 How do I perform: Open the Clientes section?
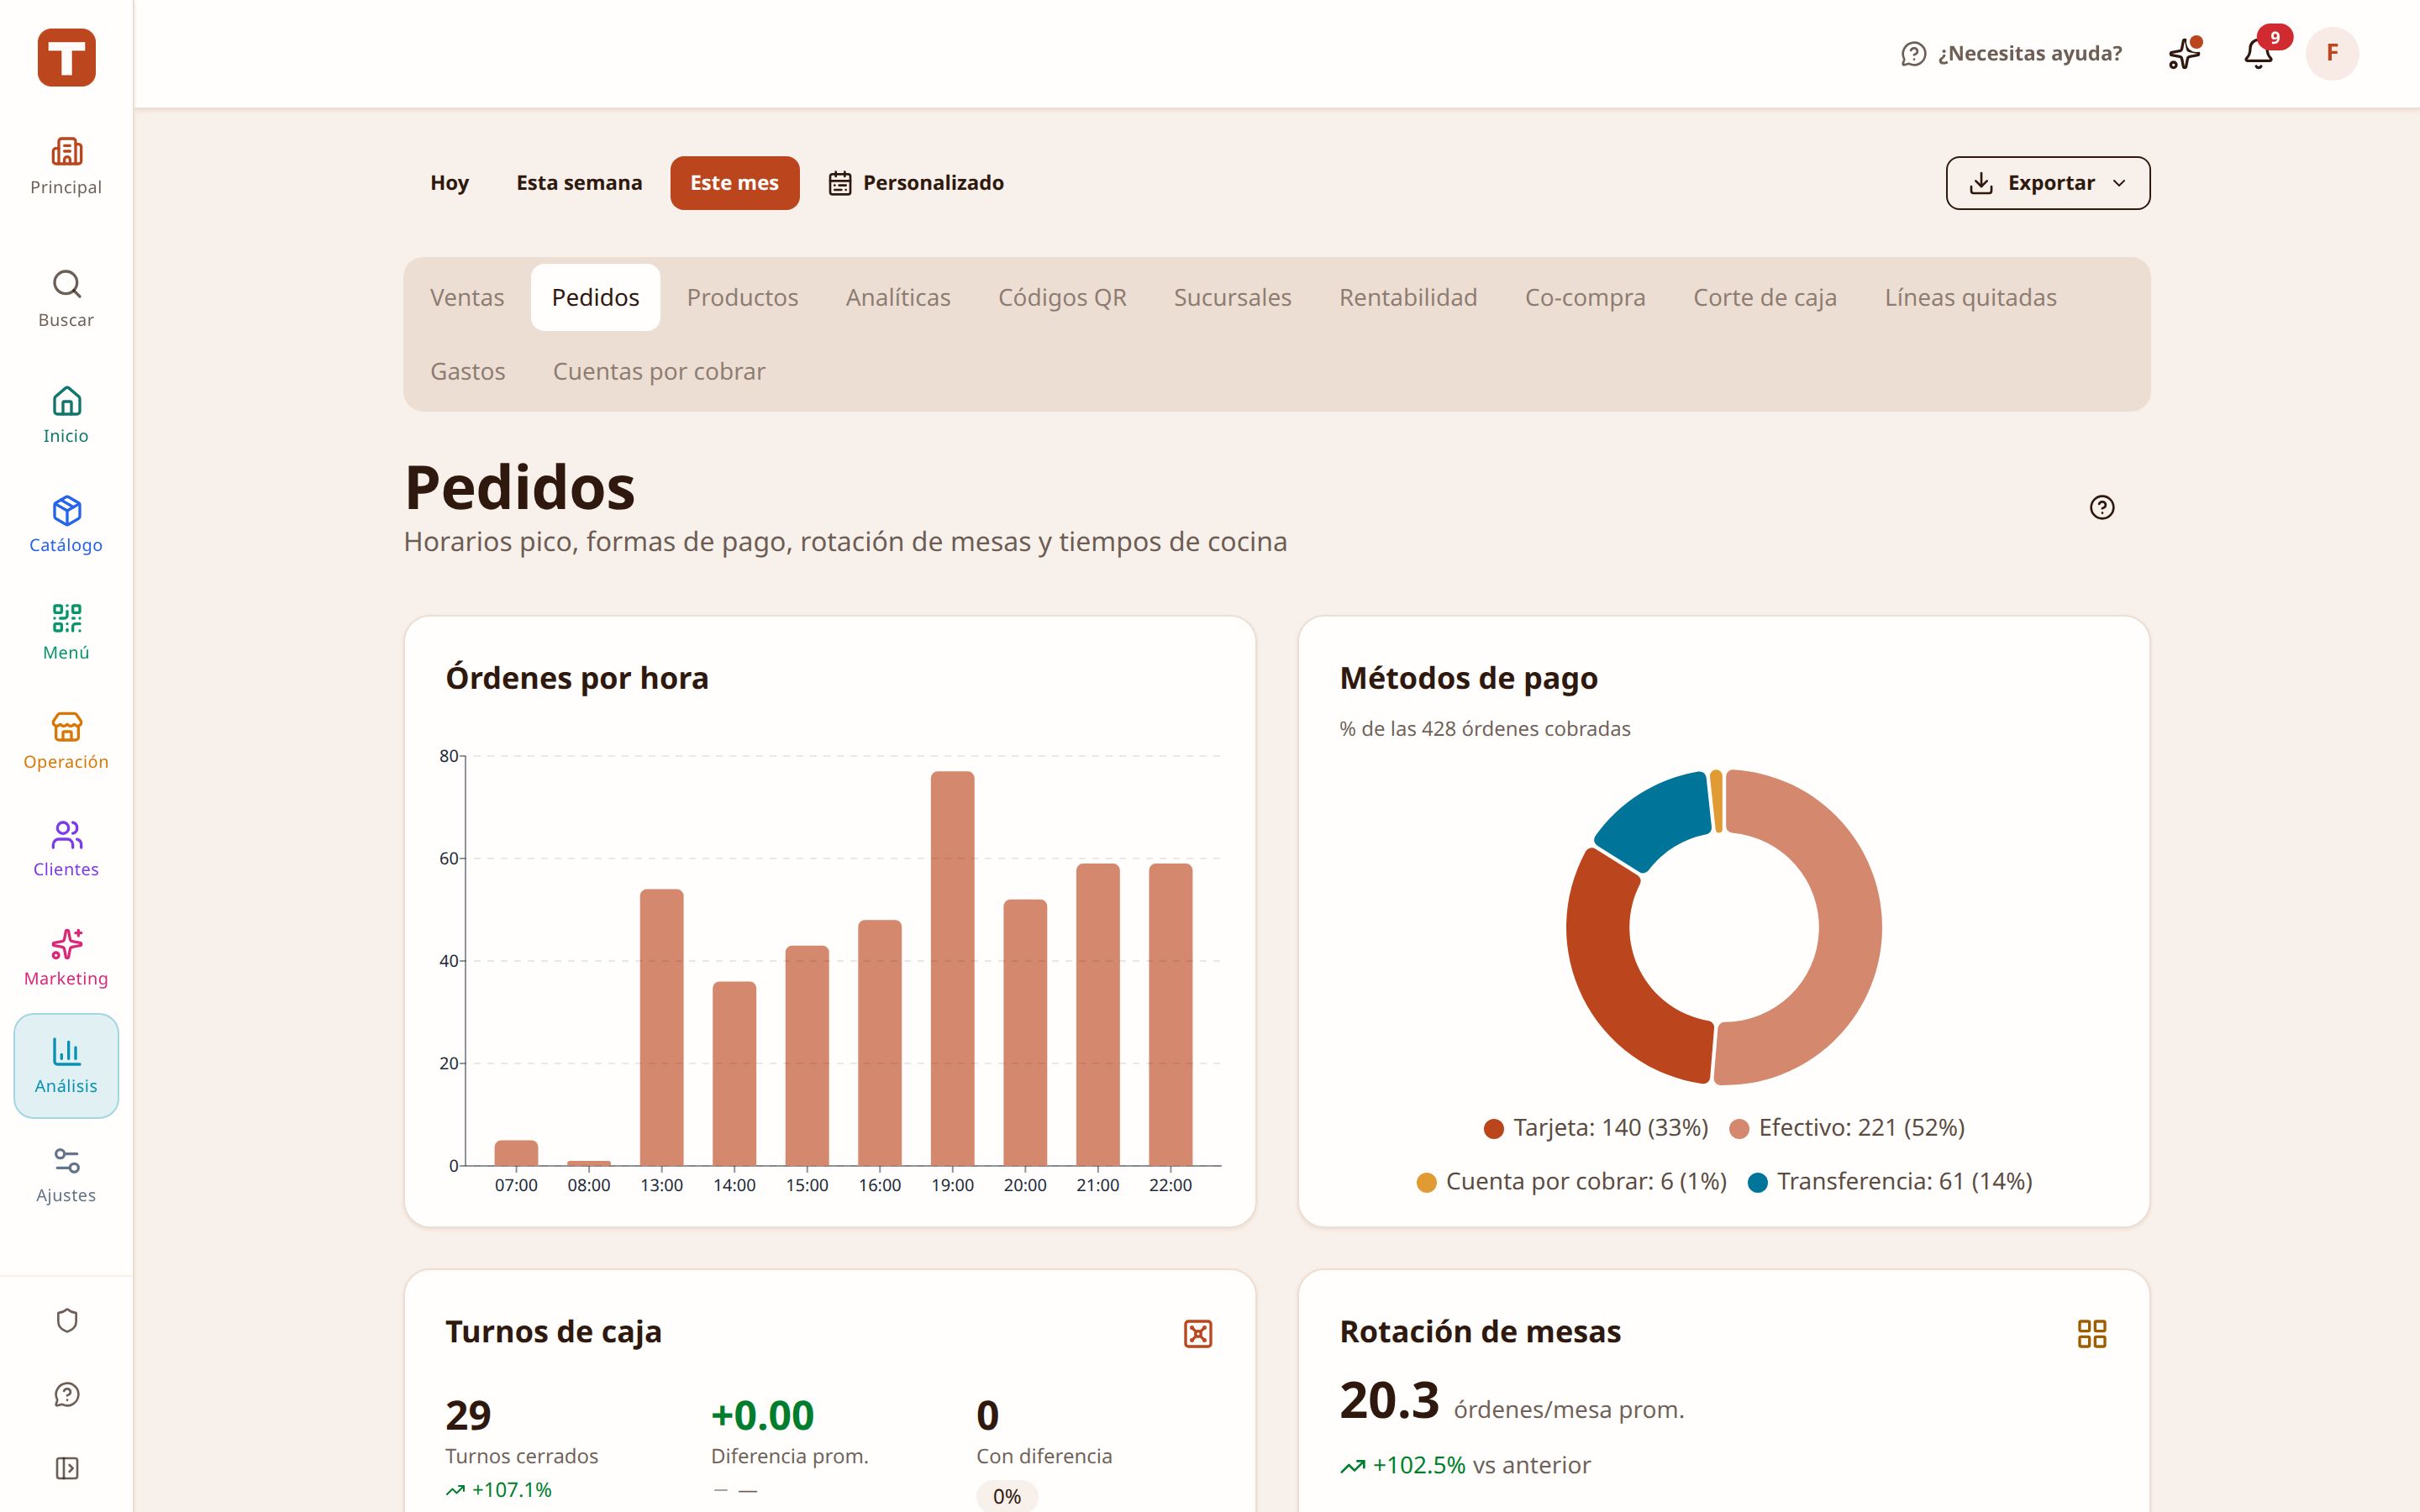66,849
